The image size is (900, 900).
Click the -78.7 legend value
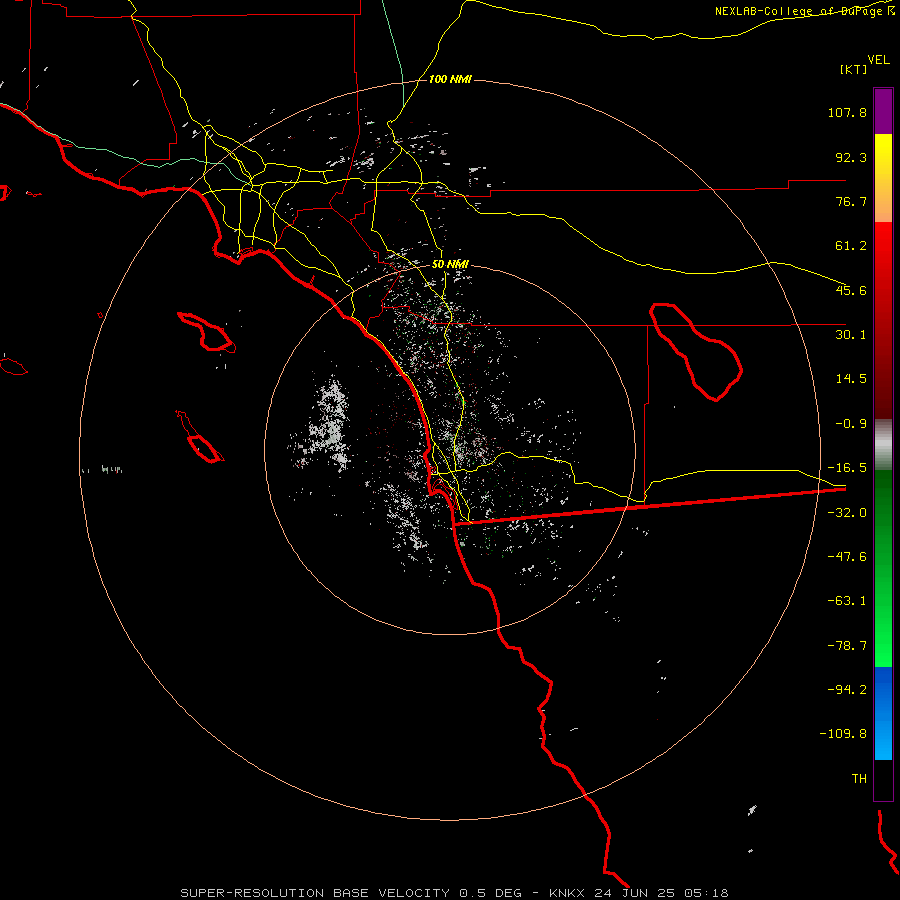click(x=847, y=646)
